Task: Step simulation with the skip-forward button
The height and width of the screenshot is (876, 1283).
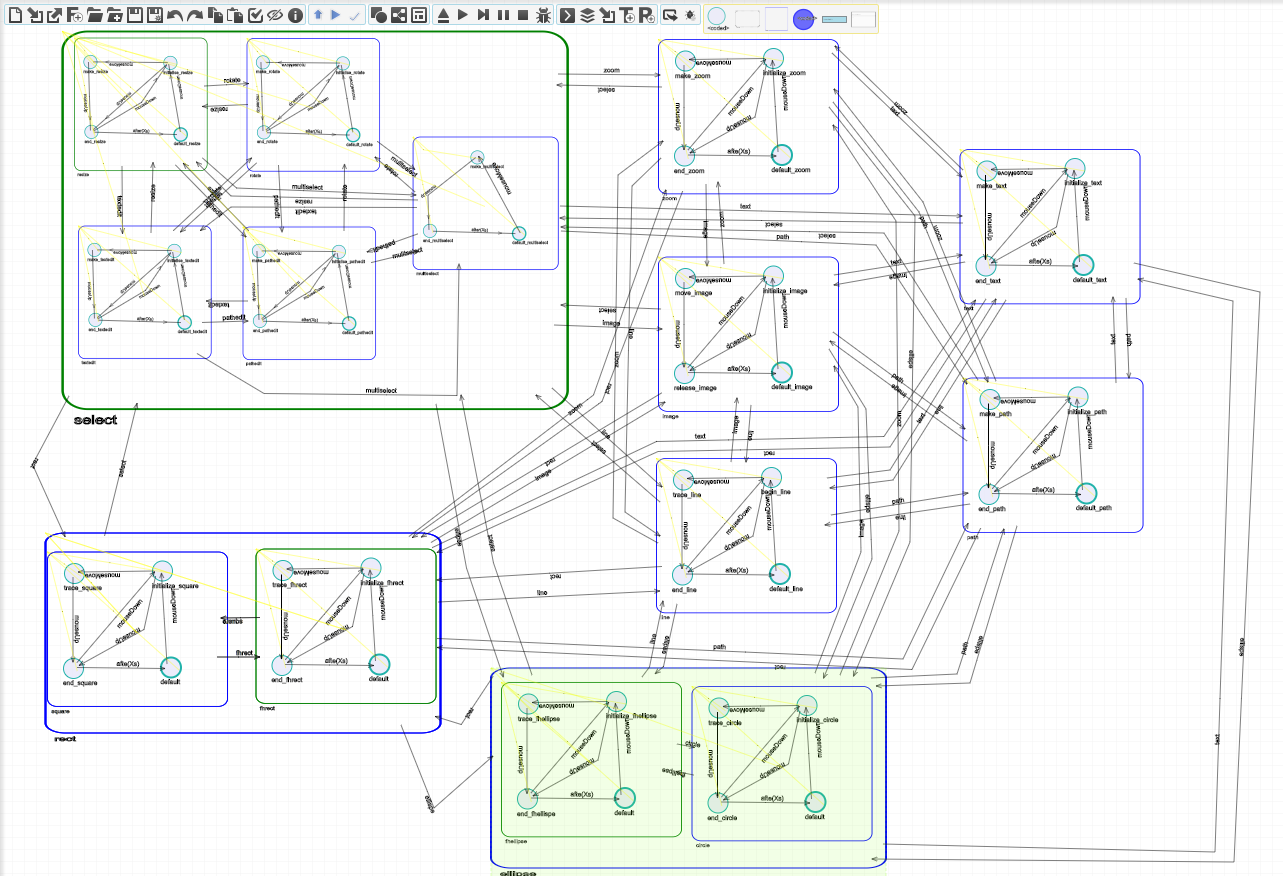Action: click(x=483, y=15)
